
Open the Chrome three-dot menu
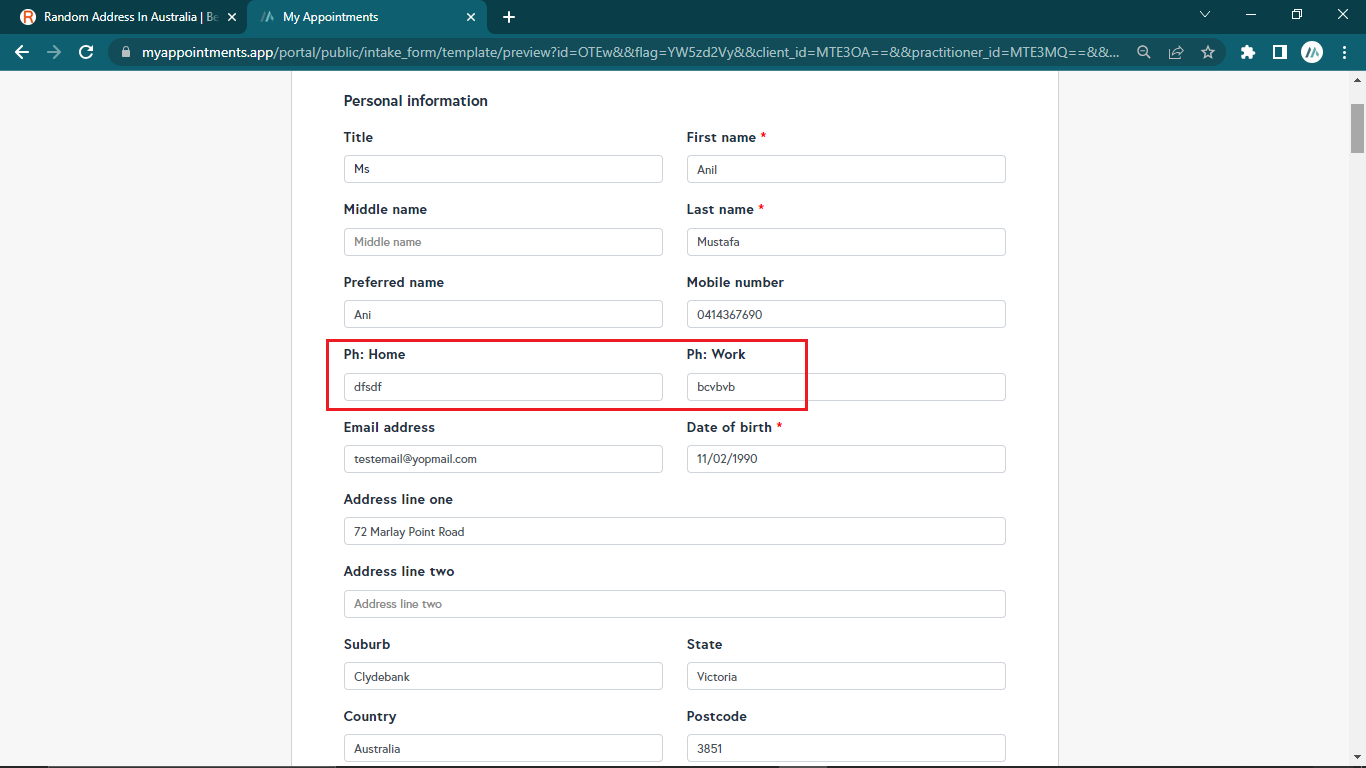1344,52
